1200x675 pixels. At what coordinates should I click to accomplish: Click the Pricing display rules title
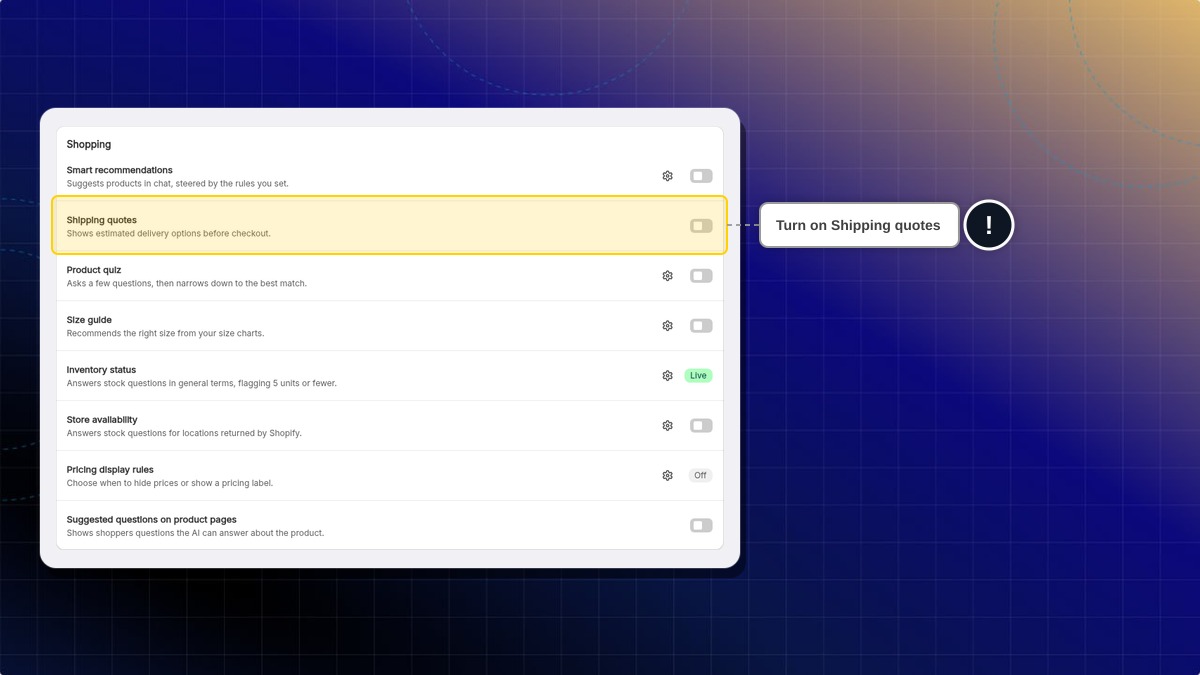pos(110,470)
